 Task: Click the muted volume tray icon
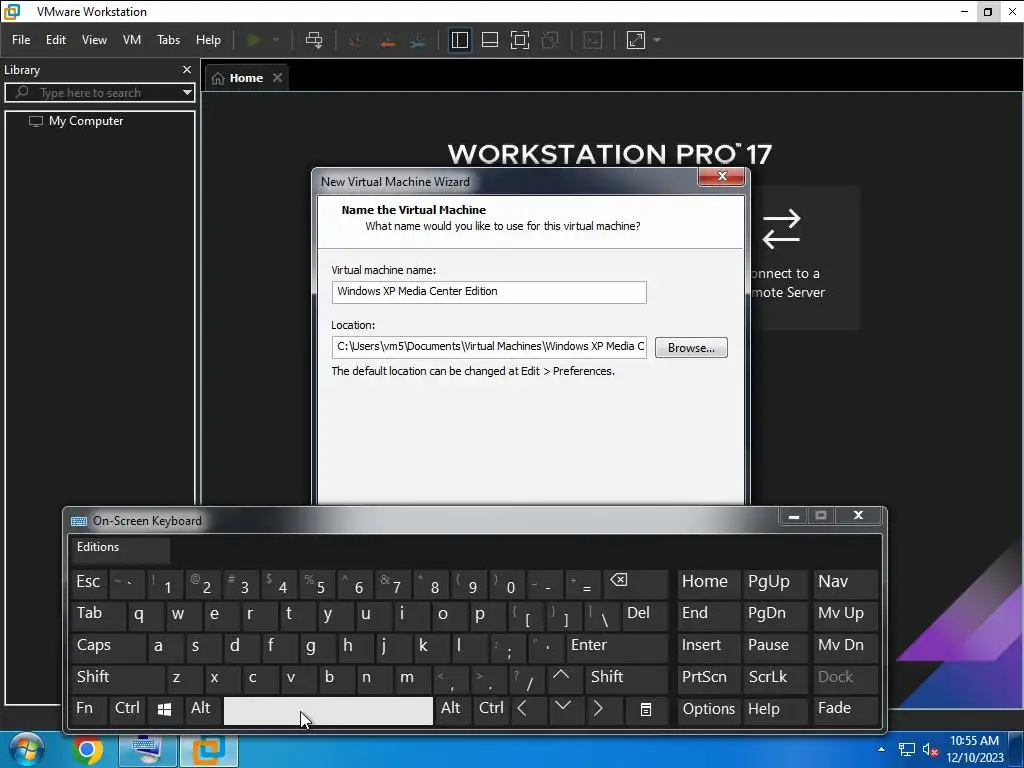click(x=930, y=750)
